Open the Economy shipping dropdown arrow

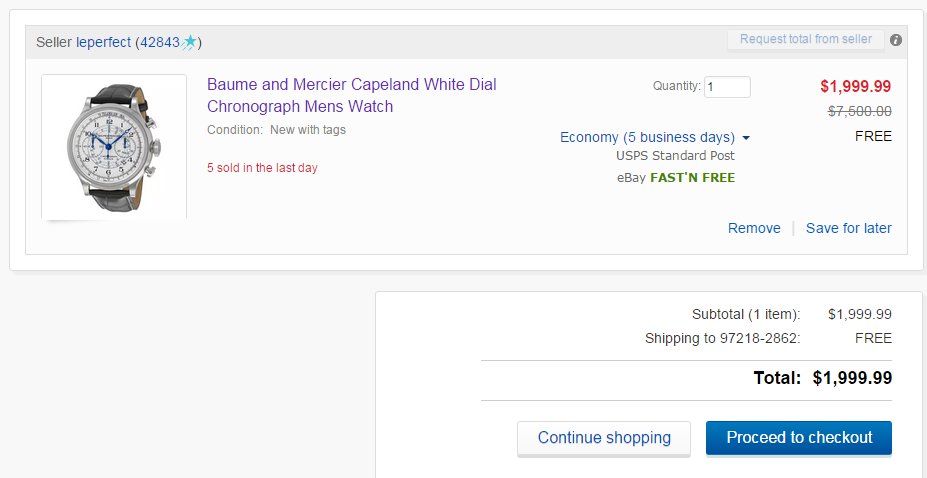(746, 138)
